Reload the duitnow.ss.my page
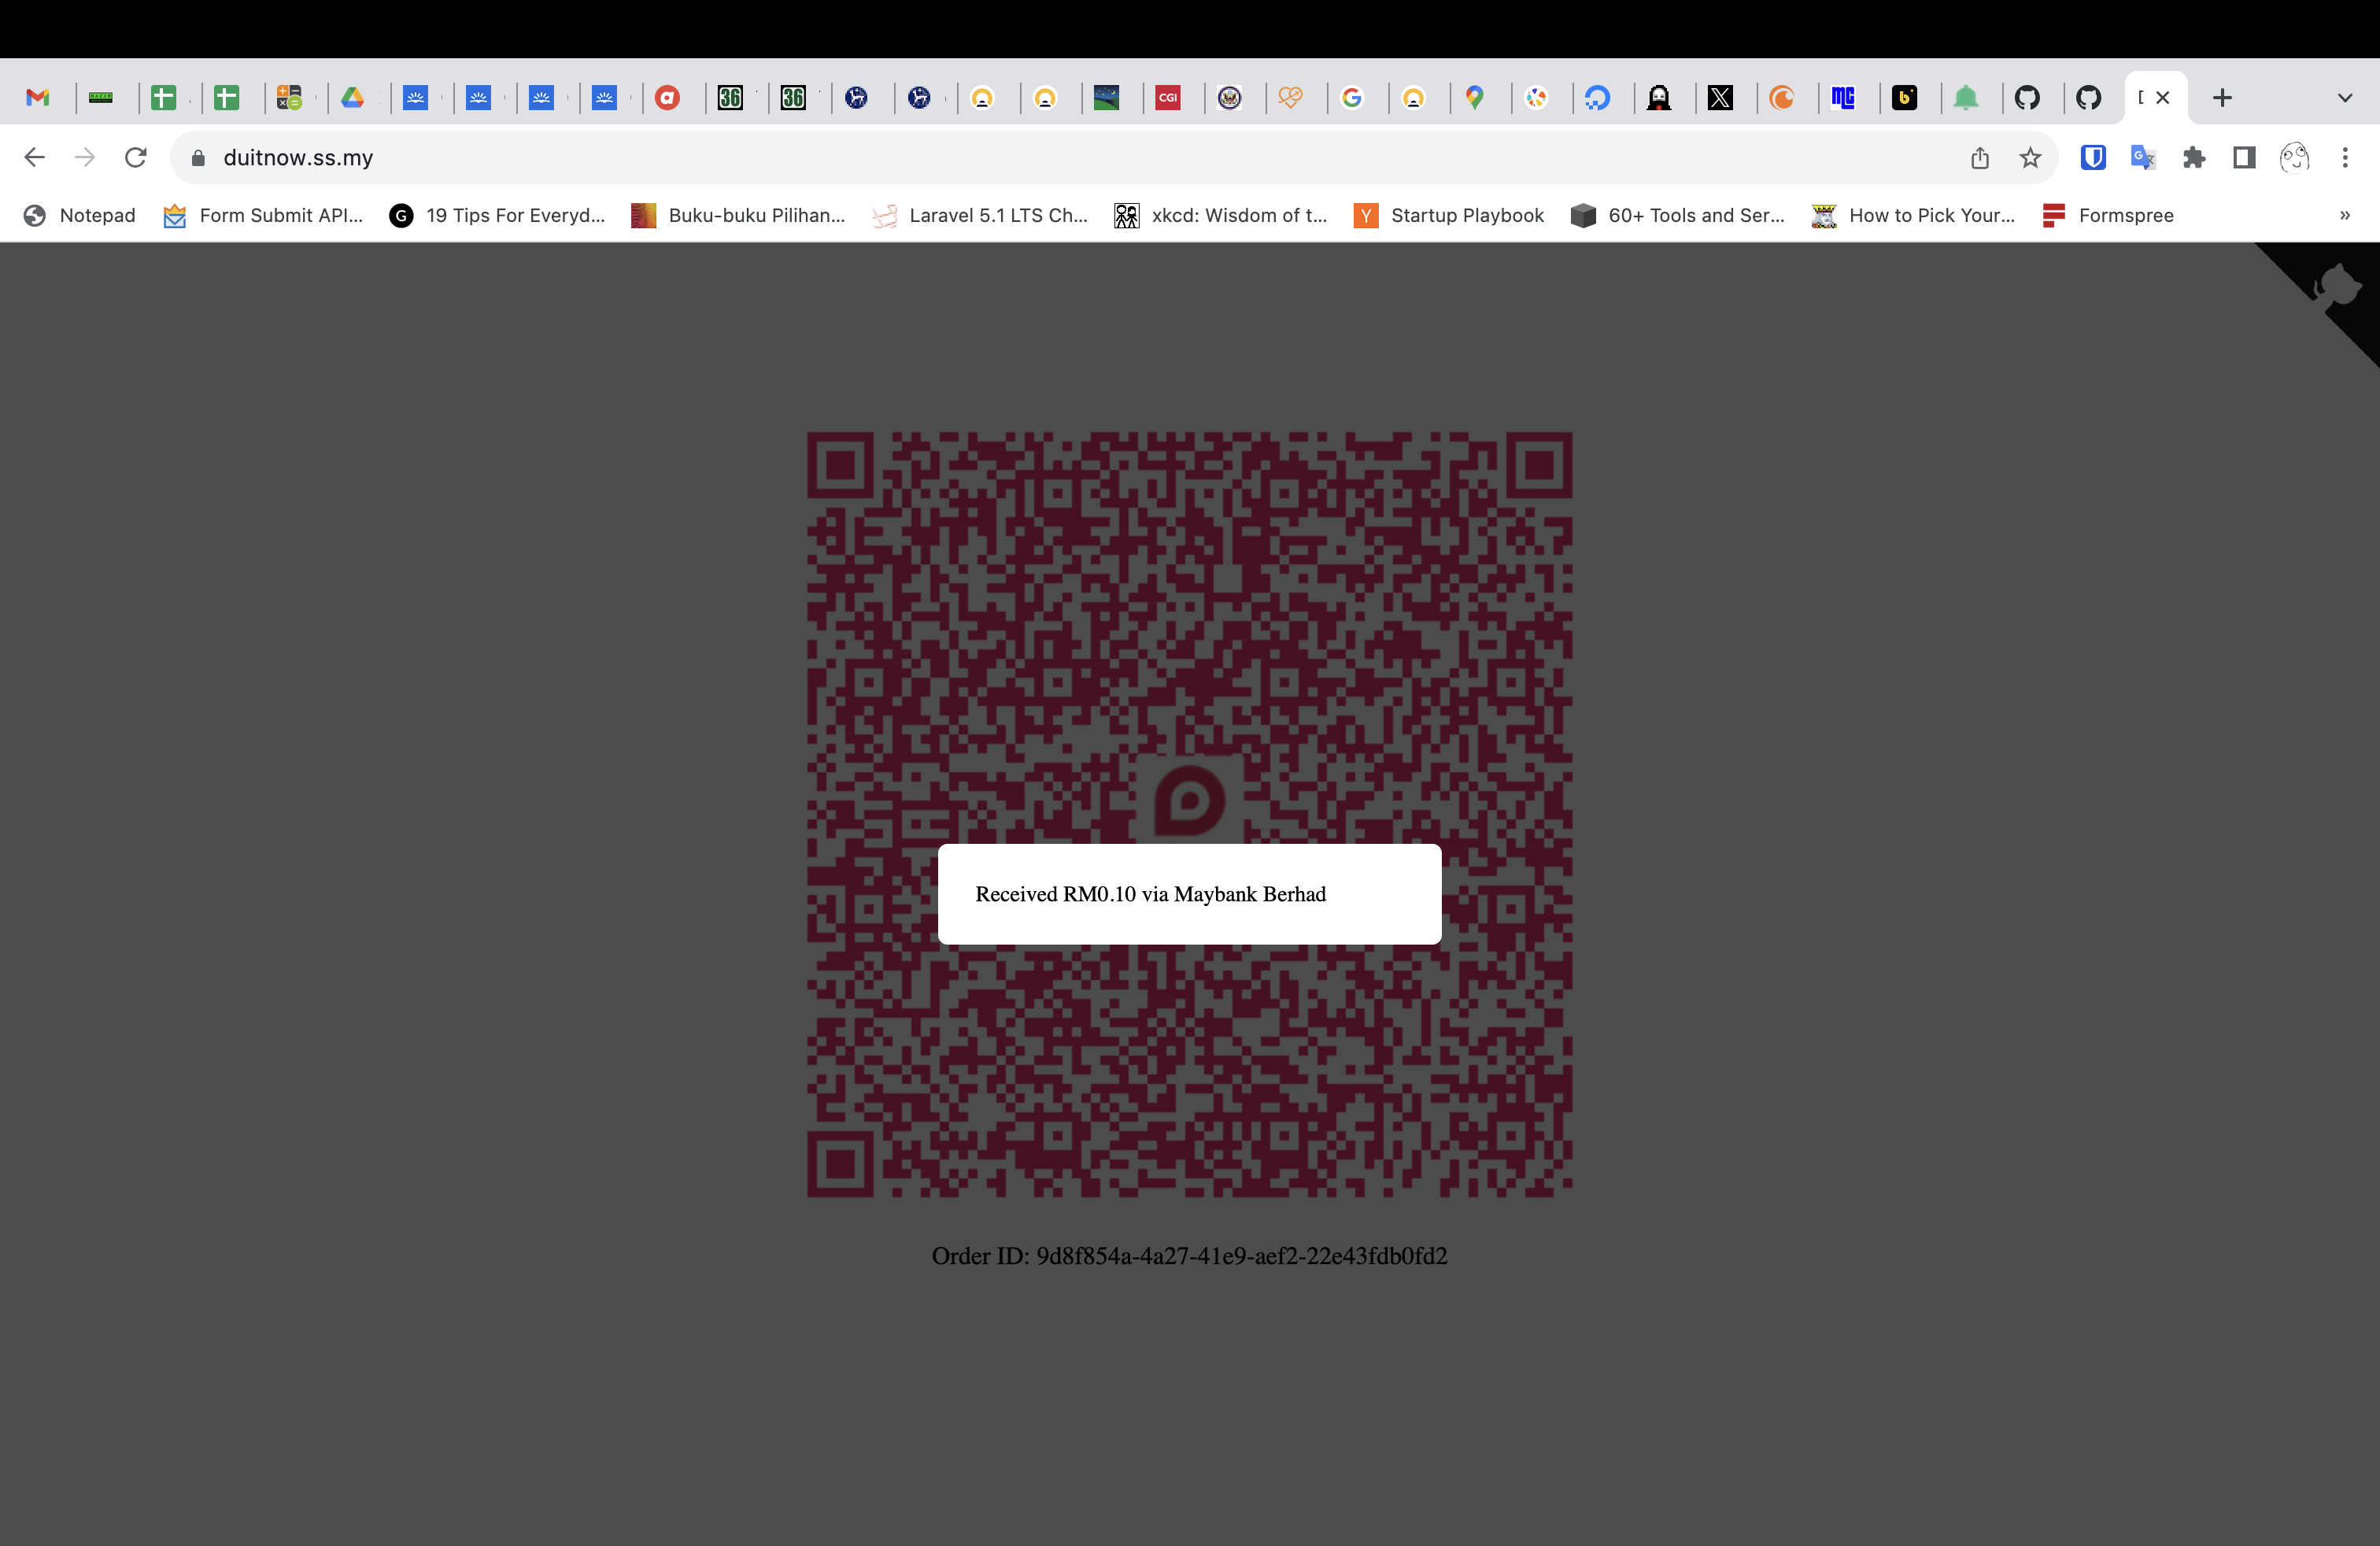The image size is (2380, 1546). 136,157
